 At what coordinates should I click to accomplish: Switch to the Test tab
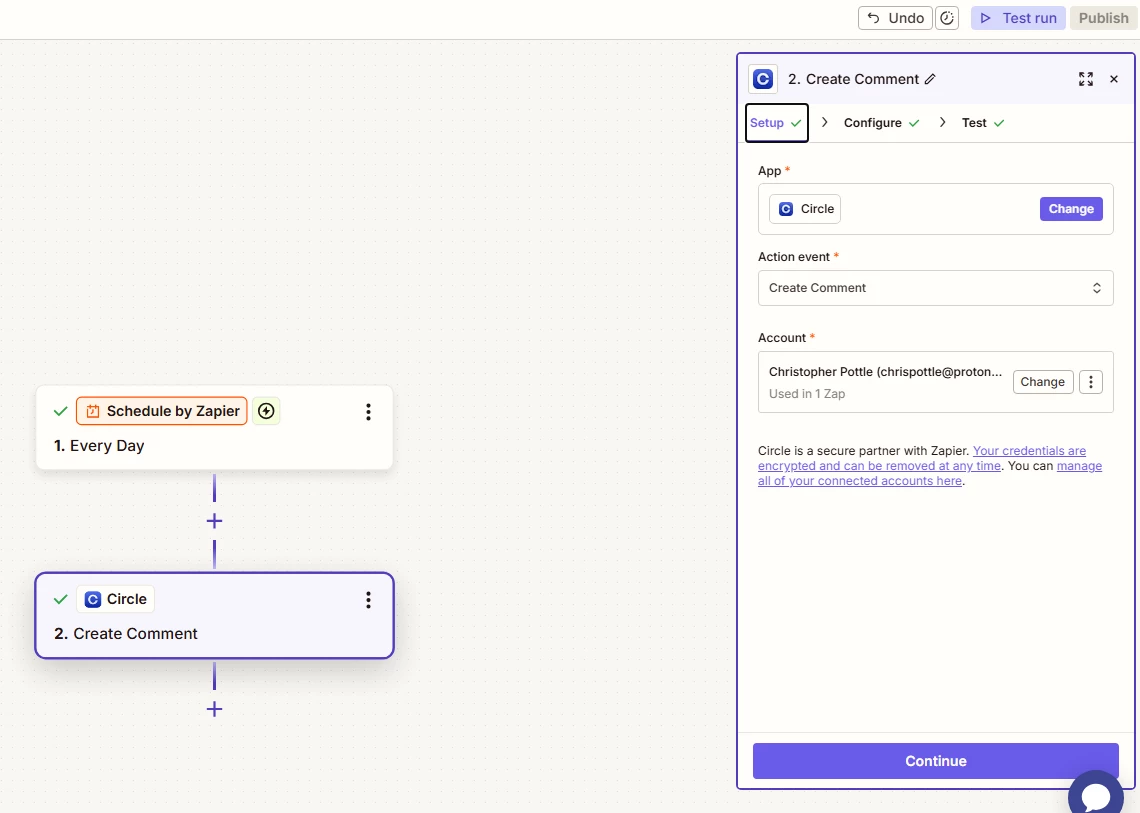tap(983, 123)
